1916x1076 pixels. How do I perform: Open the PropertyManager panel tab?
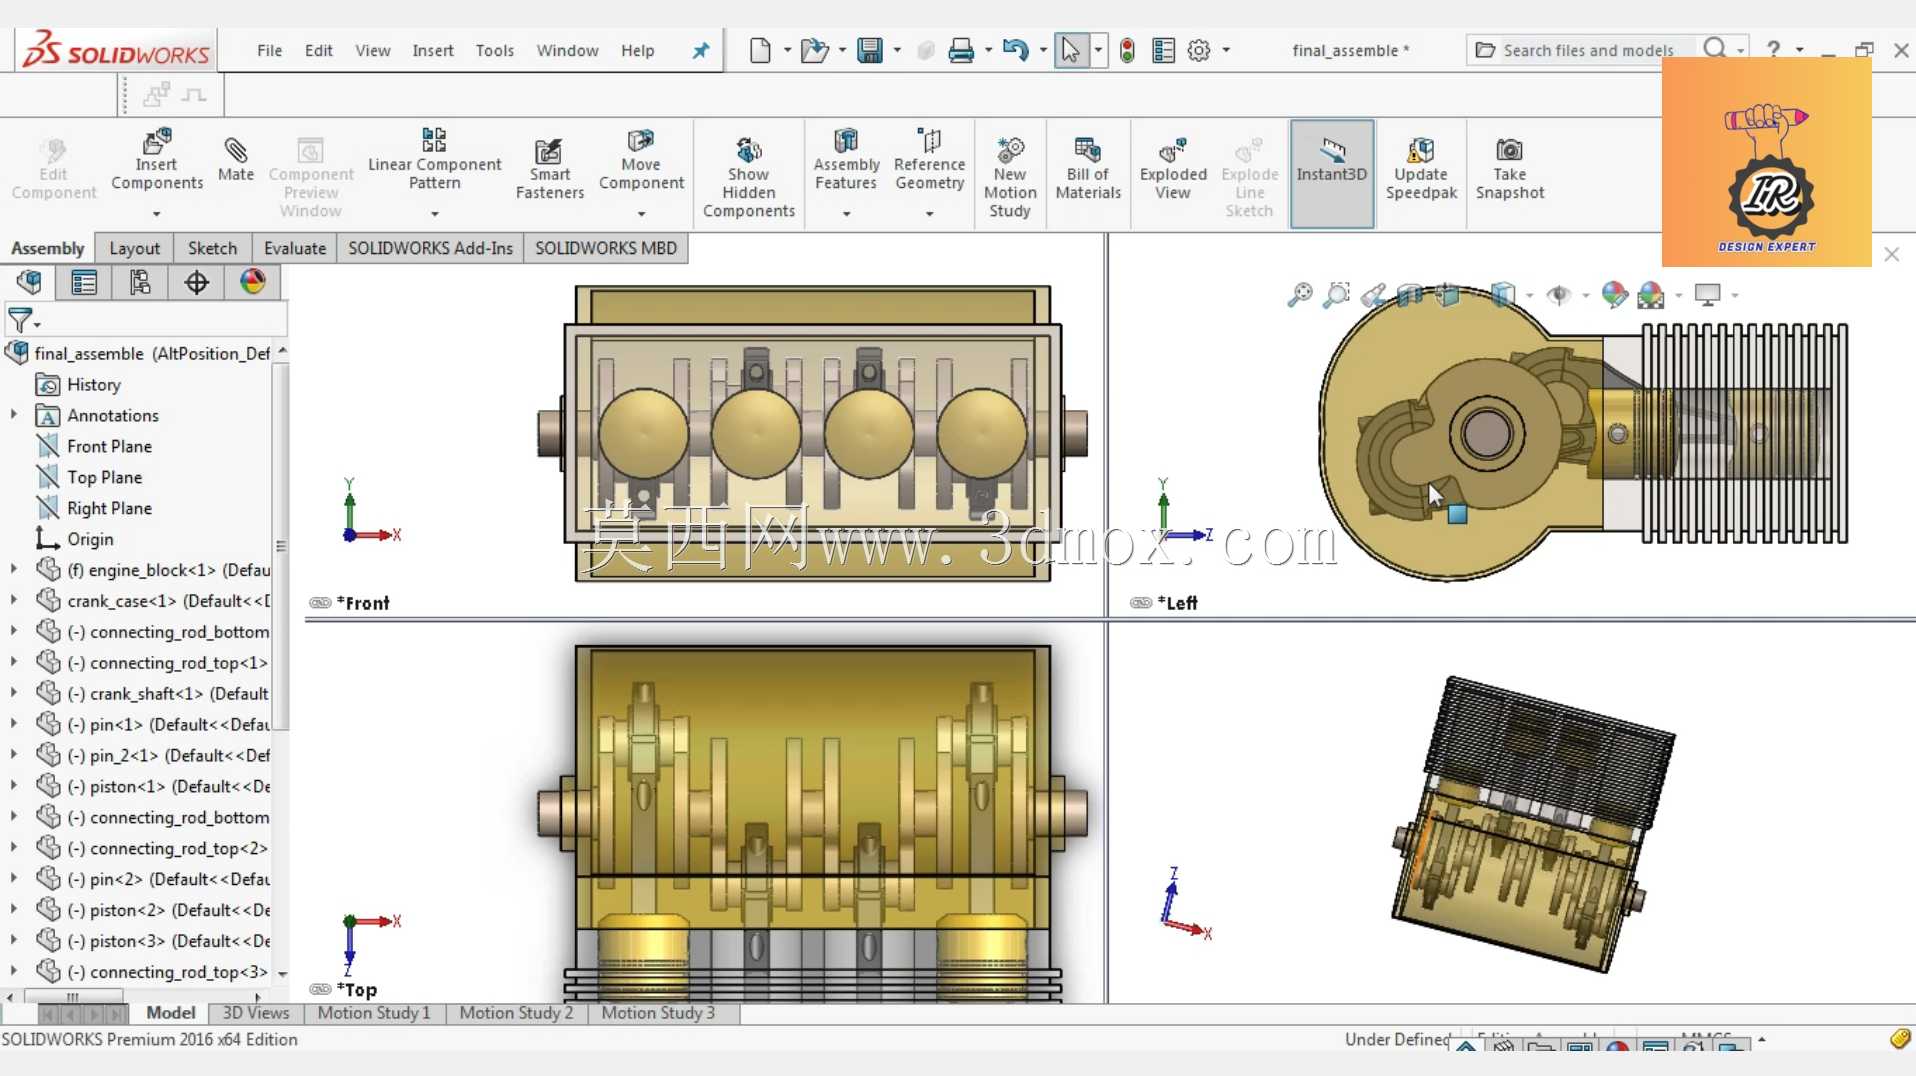click(x=84, y=283)
